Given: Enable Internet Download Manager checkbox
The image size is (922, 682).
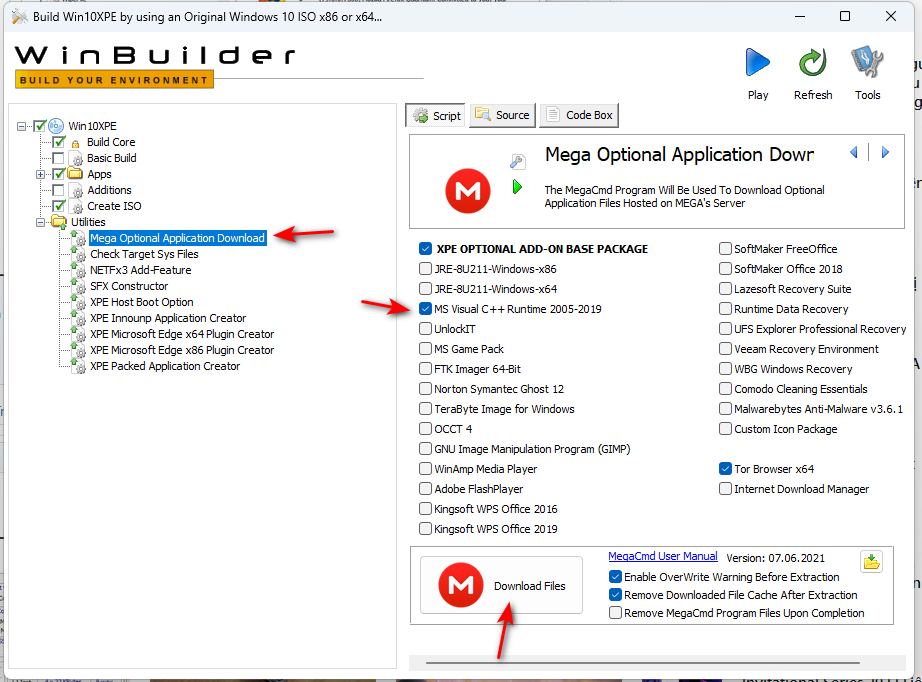Looking at the screenshot, I should click(725, 489).
